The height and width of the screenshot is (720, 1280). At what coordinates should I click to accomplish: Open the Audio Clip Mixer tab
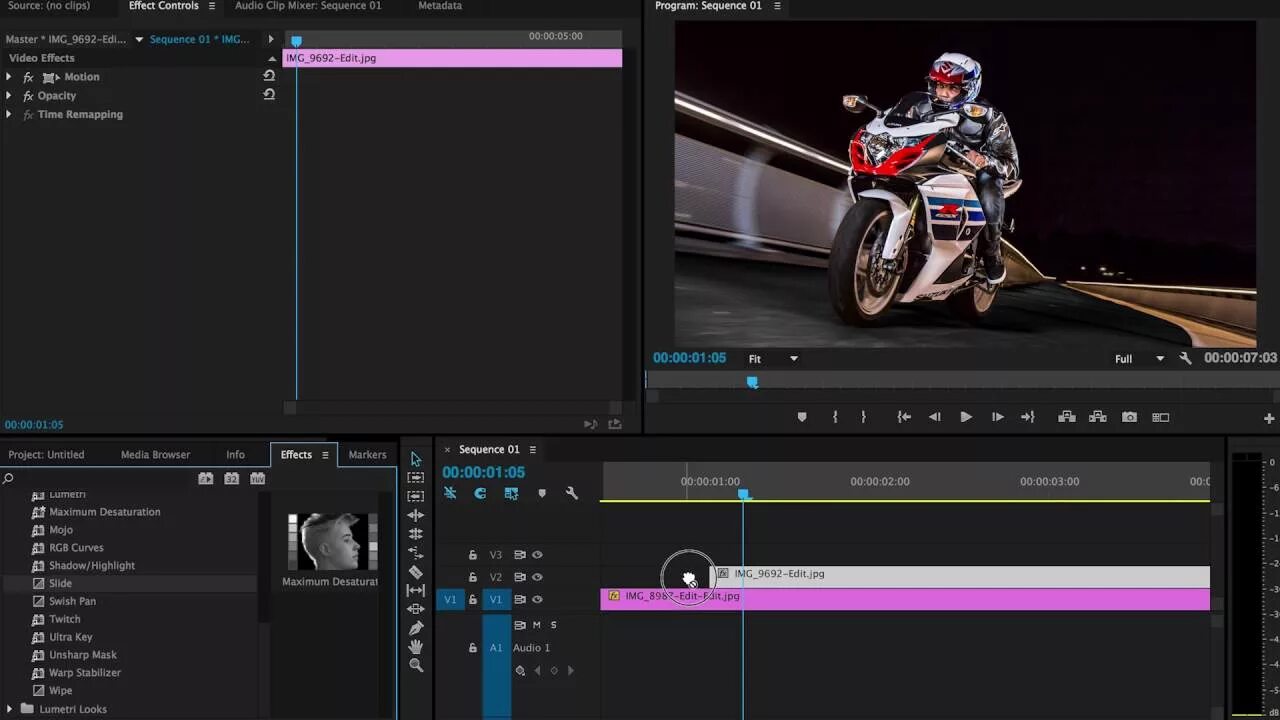coord(308,6)
